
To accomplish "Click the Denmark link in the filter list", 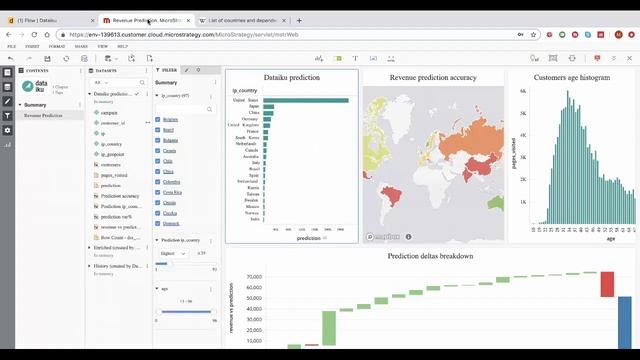I will click(x=171, y=224).
